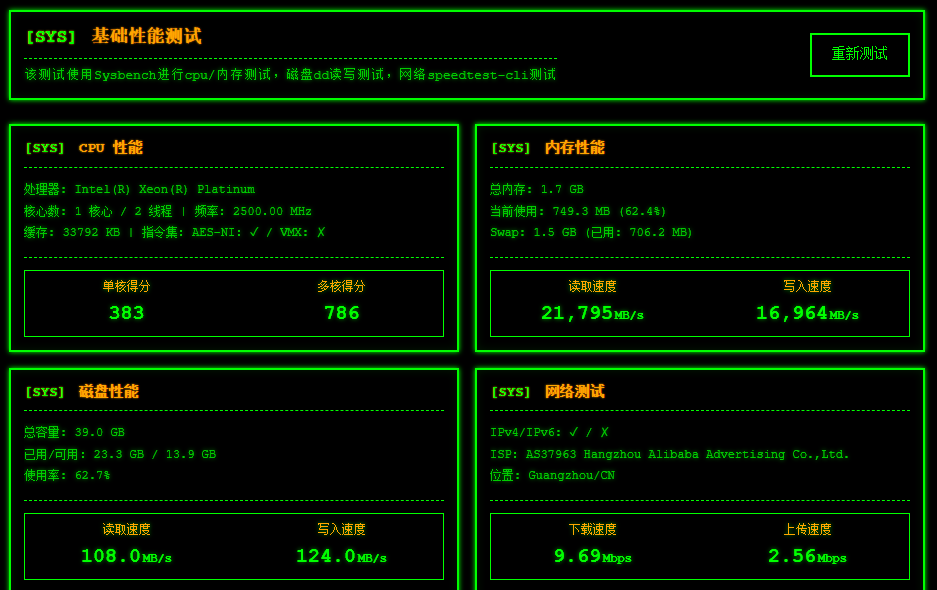937x590 pixels.
Task: Click the VMX cross mark
Action: click(x=321, y=232)
